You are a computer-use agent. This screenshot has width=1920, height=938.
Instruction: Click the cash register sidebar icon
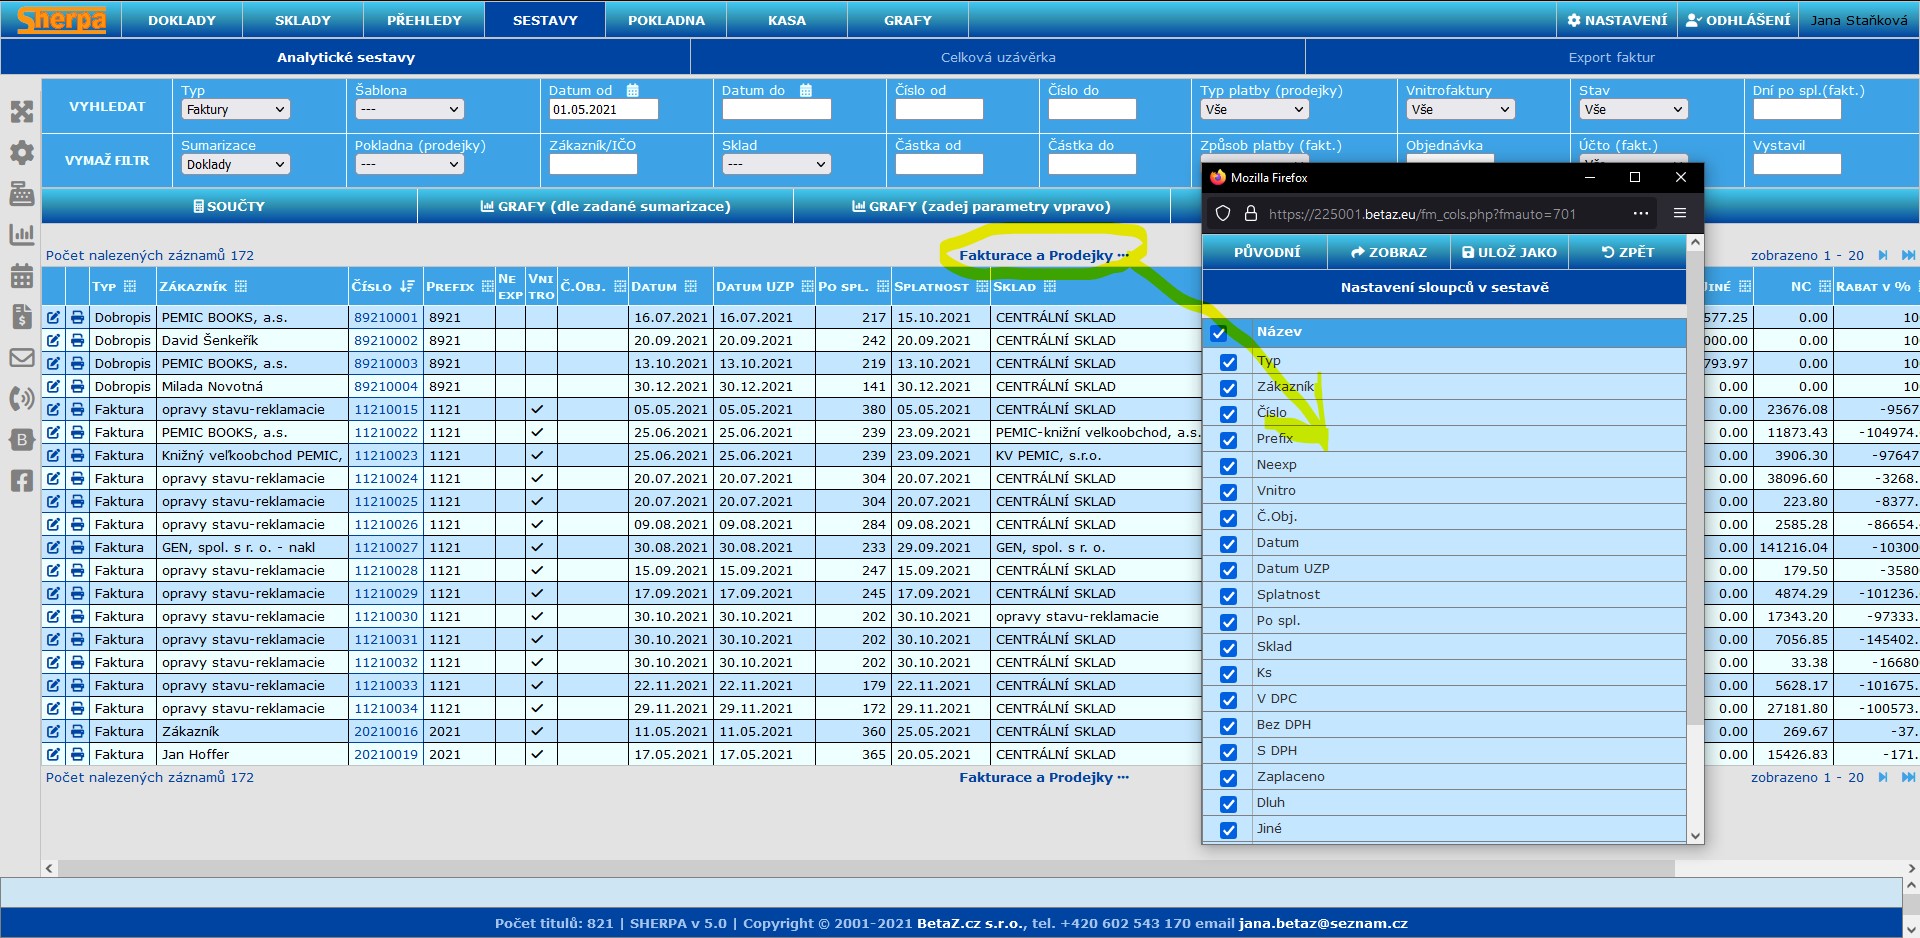tap(21, 194)
